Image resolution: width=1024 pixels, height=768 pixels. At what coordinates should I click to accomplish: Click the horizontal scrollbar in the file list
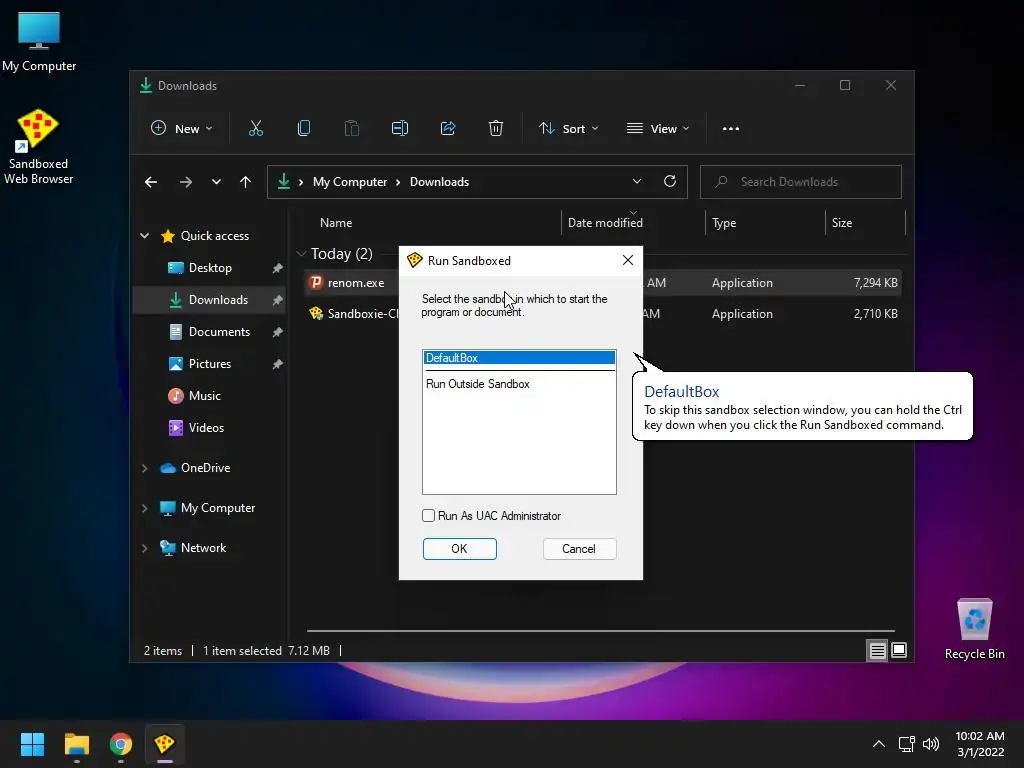point(601,631)
